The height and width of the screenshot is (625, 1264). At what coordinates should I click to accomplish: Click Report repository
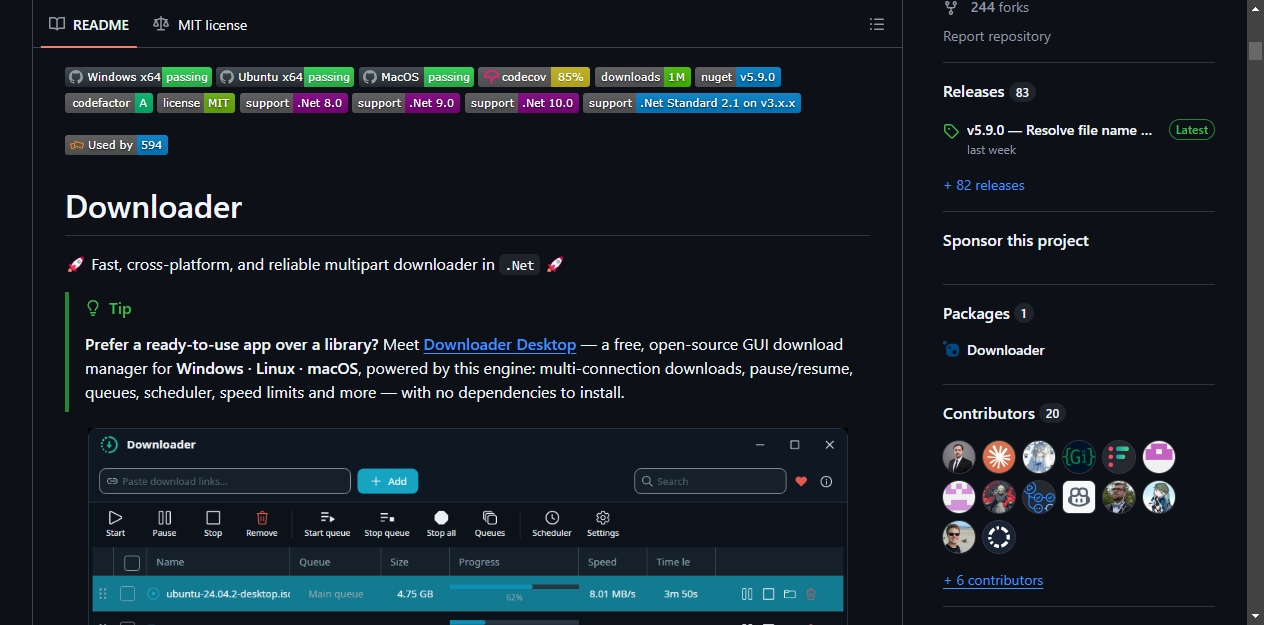coord(997,36)
